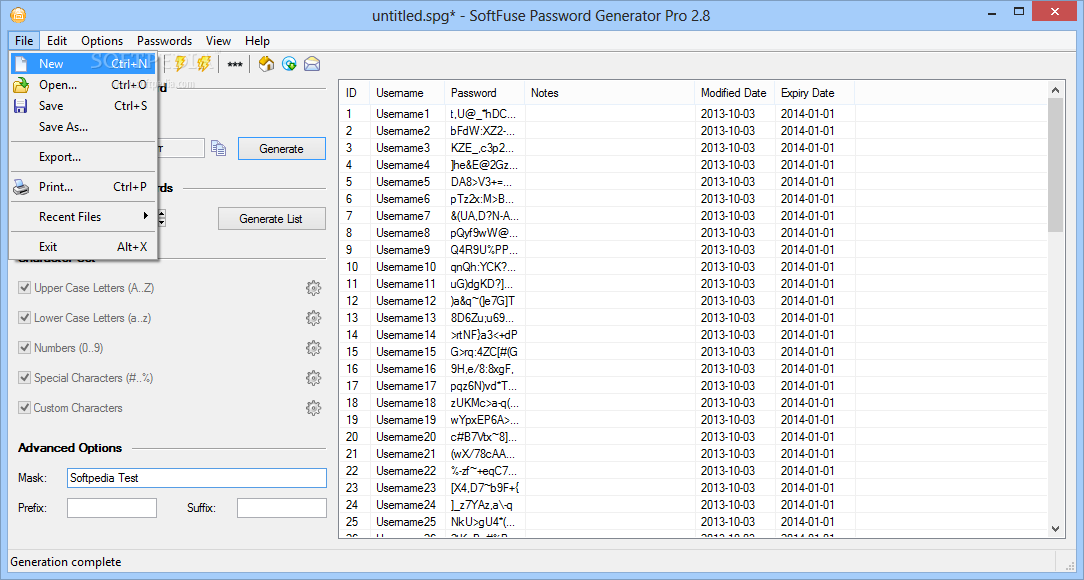Sort by ID column header
1084x580 pixels.
[x=355, y=93]
